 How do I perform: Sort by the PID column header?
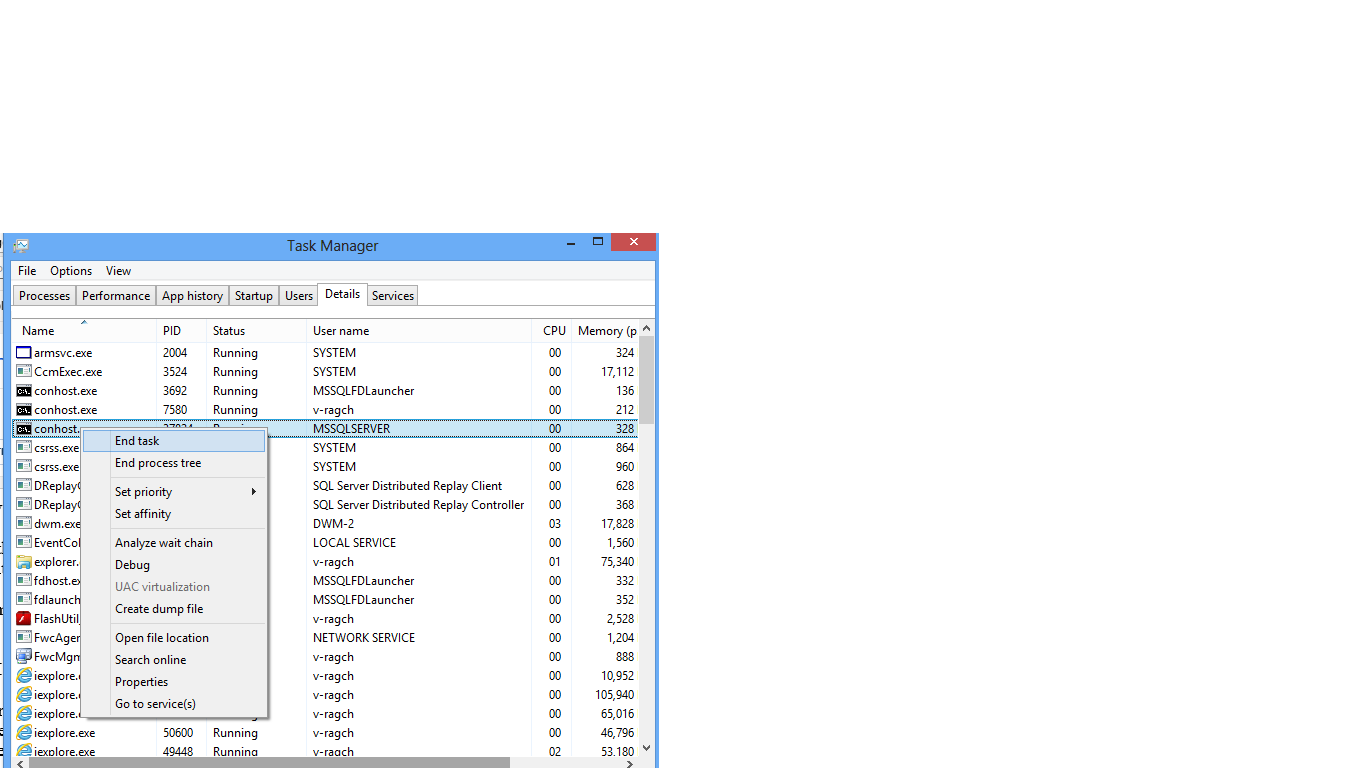tap(182, 331)
